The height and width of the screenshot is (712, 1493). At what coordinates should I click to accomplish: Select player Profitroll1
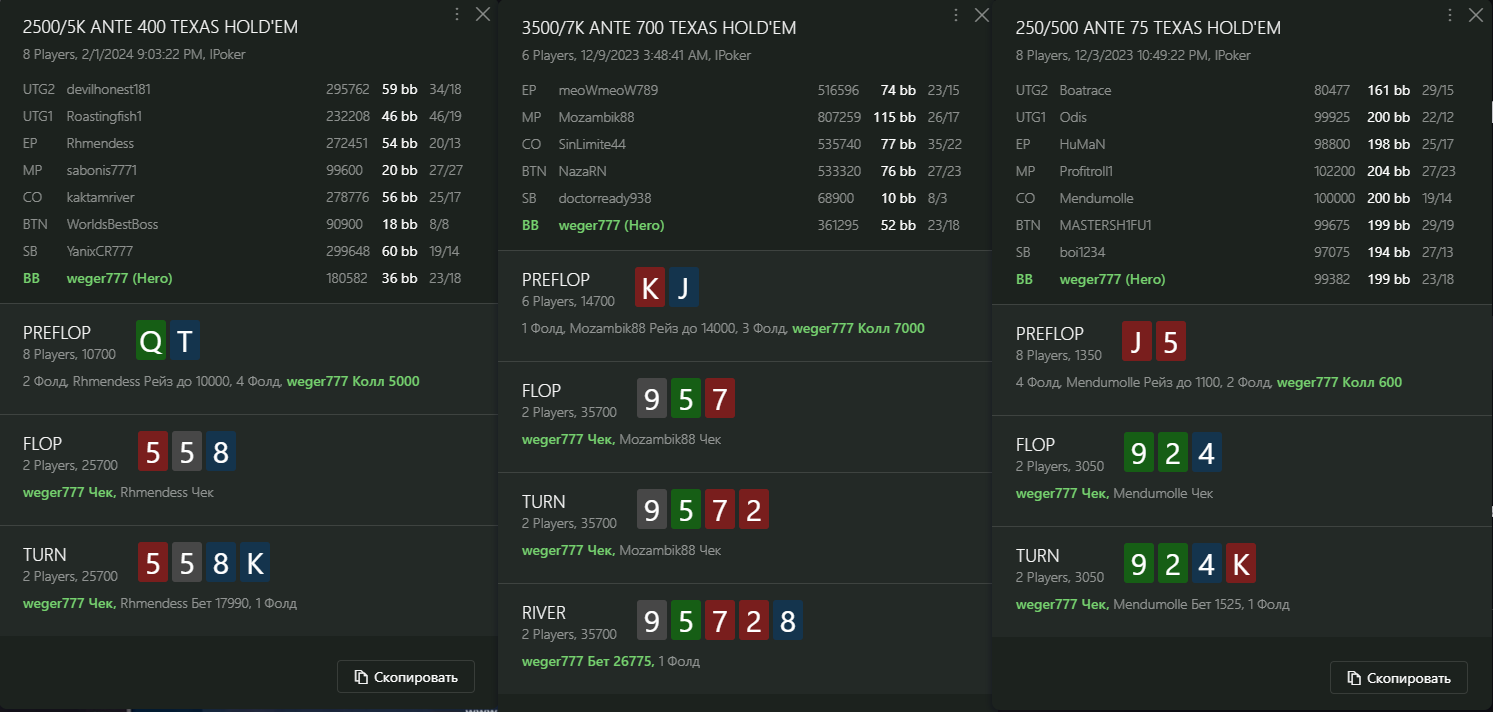tap(1086, 171)
